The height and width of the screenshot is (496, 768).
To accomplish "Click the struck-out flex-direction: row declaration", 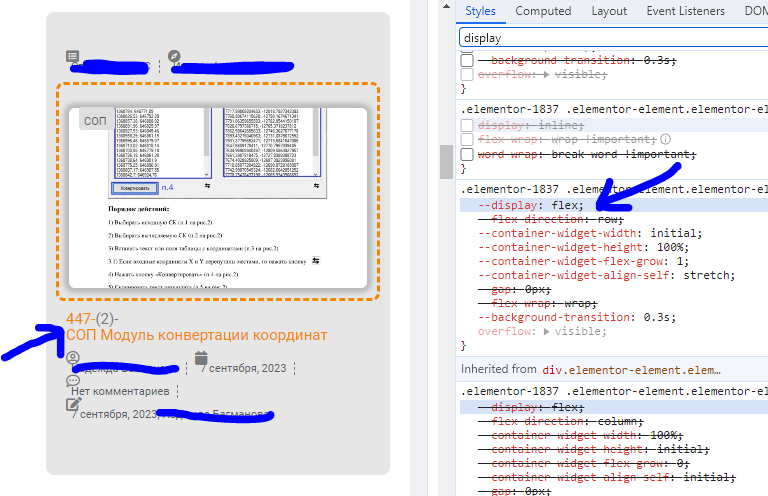I will click(551, 219).
